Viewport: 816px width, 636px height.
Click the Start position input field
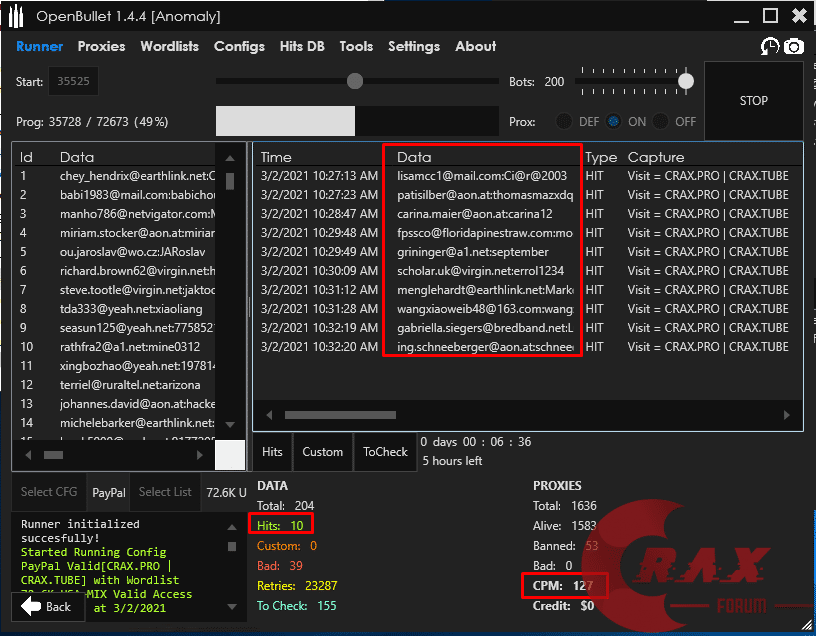(x=74, y=82)
